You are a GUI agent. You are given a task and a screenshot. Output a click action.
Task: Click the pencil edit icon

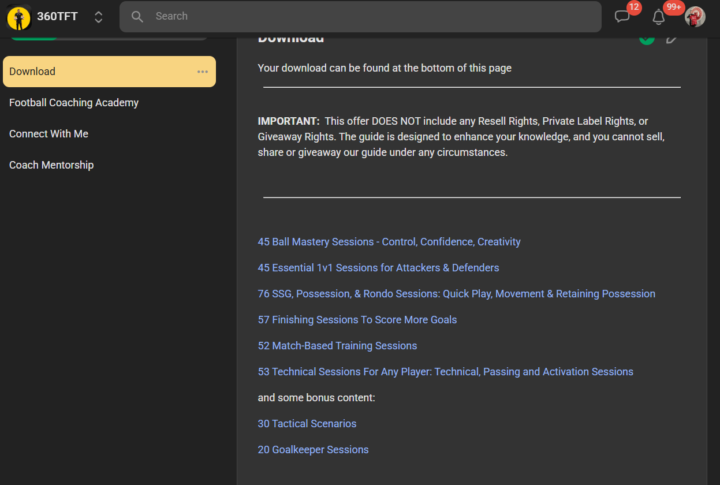pos(672,38)
